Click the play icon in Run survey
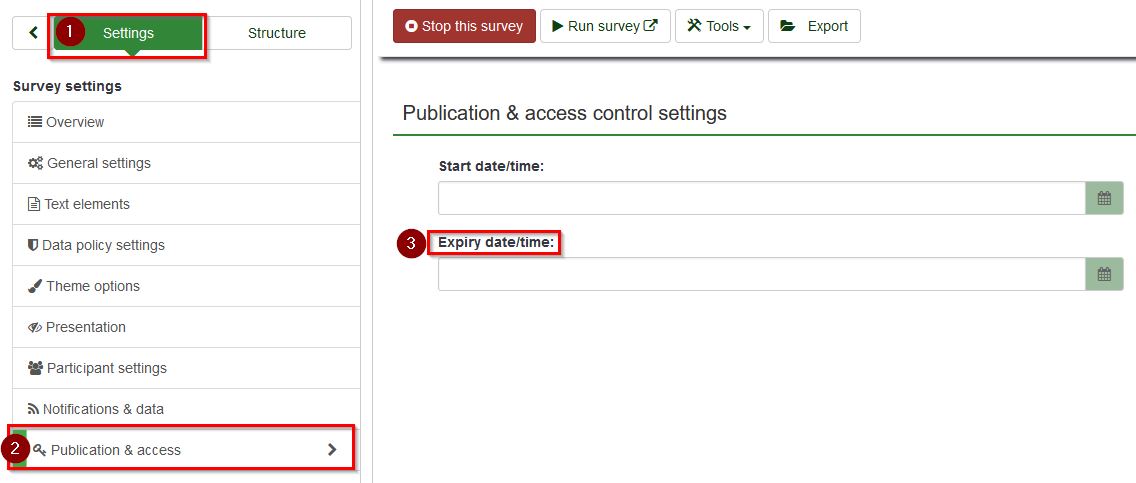Viewport: 1136px width, 483px height. tap(557, 26)
